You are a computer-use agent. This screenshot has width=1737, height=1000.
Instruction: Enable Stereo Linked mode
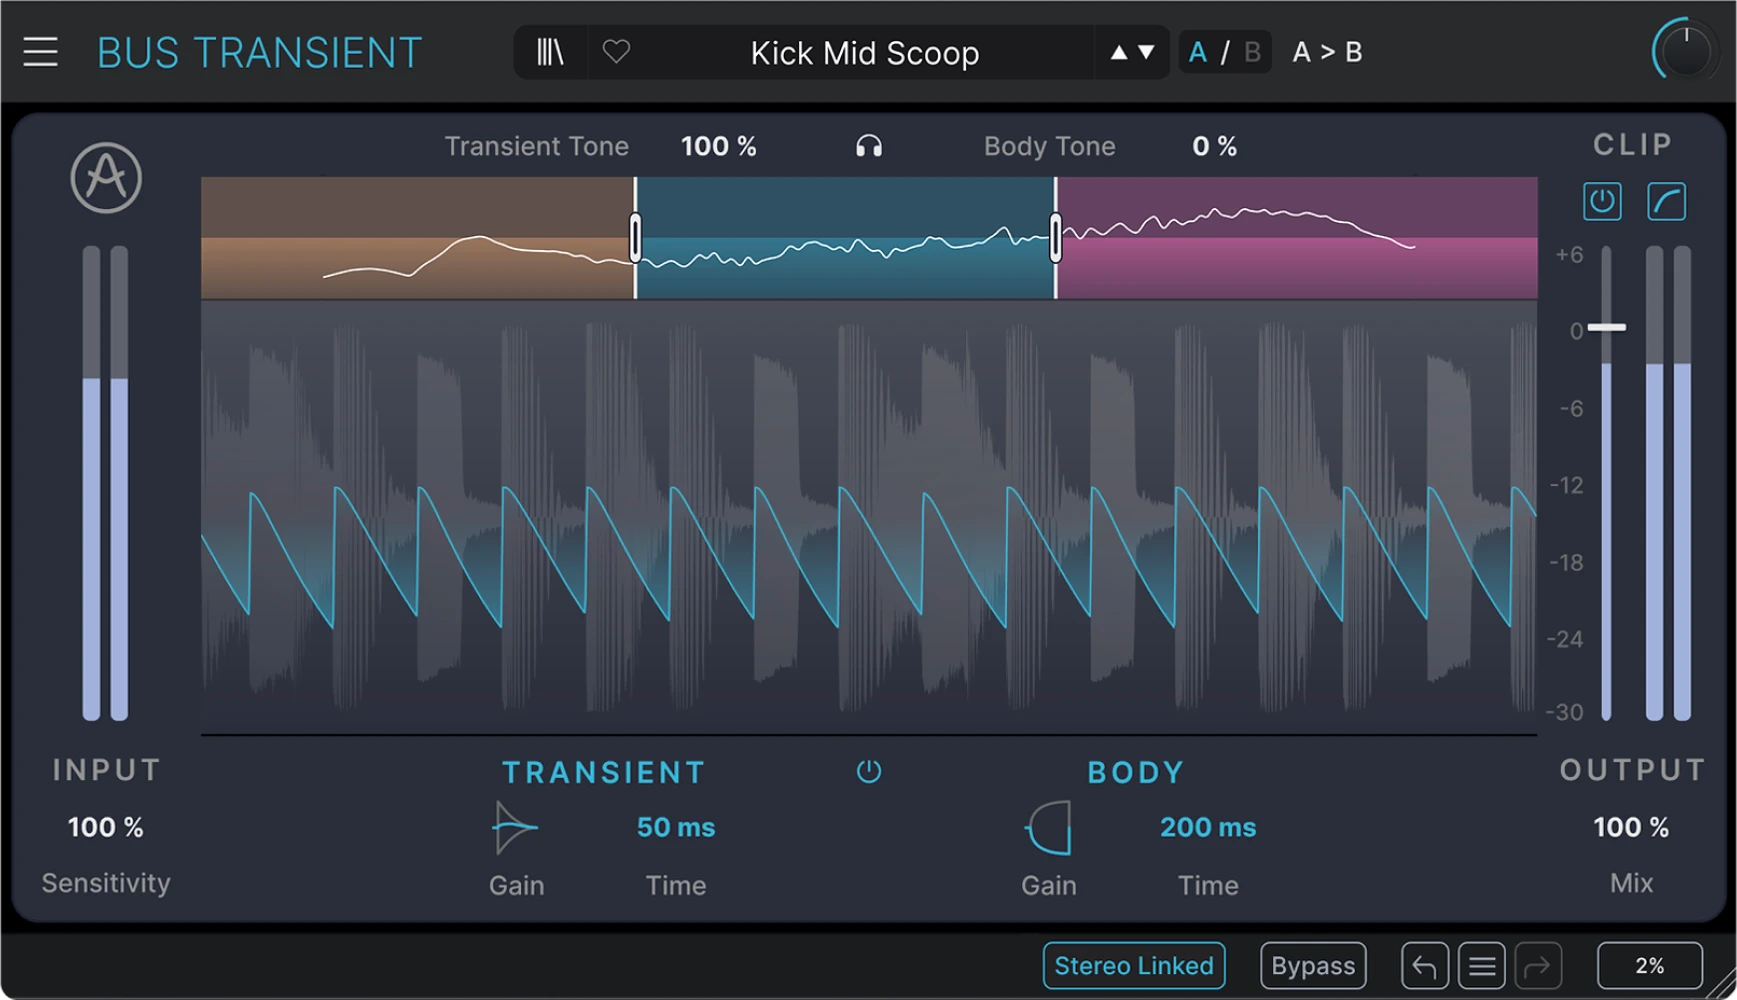tap(1133, 965)
